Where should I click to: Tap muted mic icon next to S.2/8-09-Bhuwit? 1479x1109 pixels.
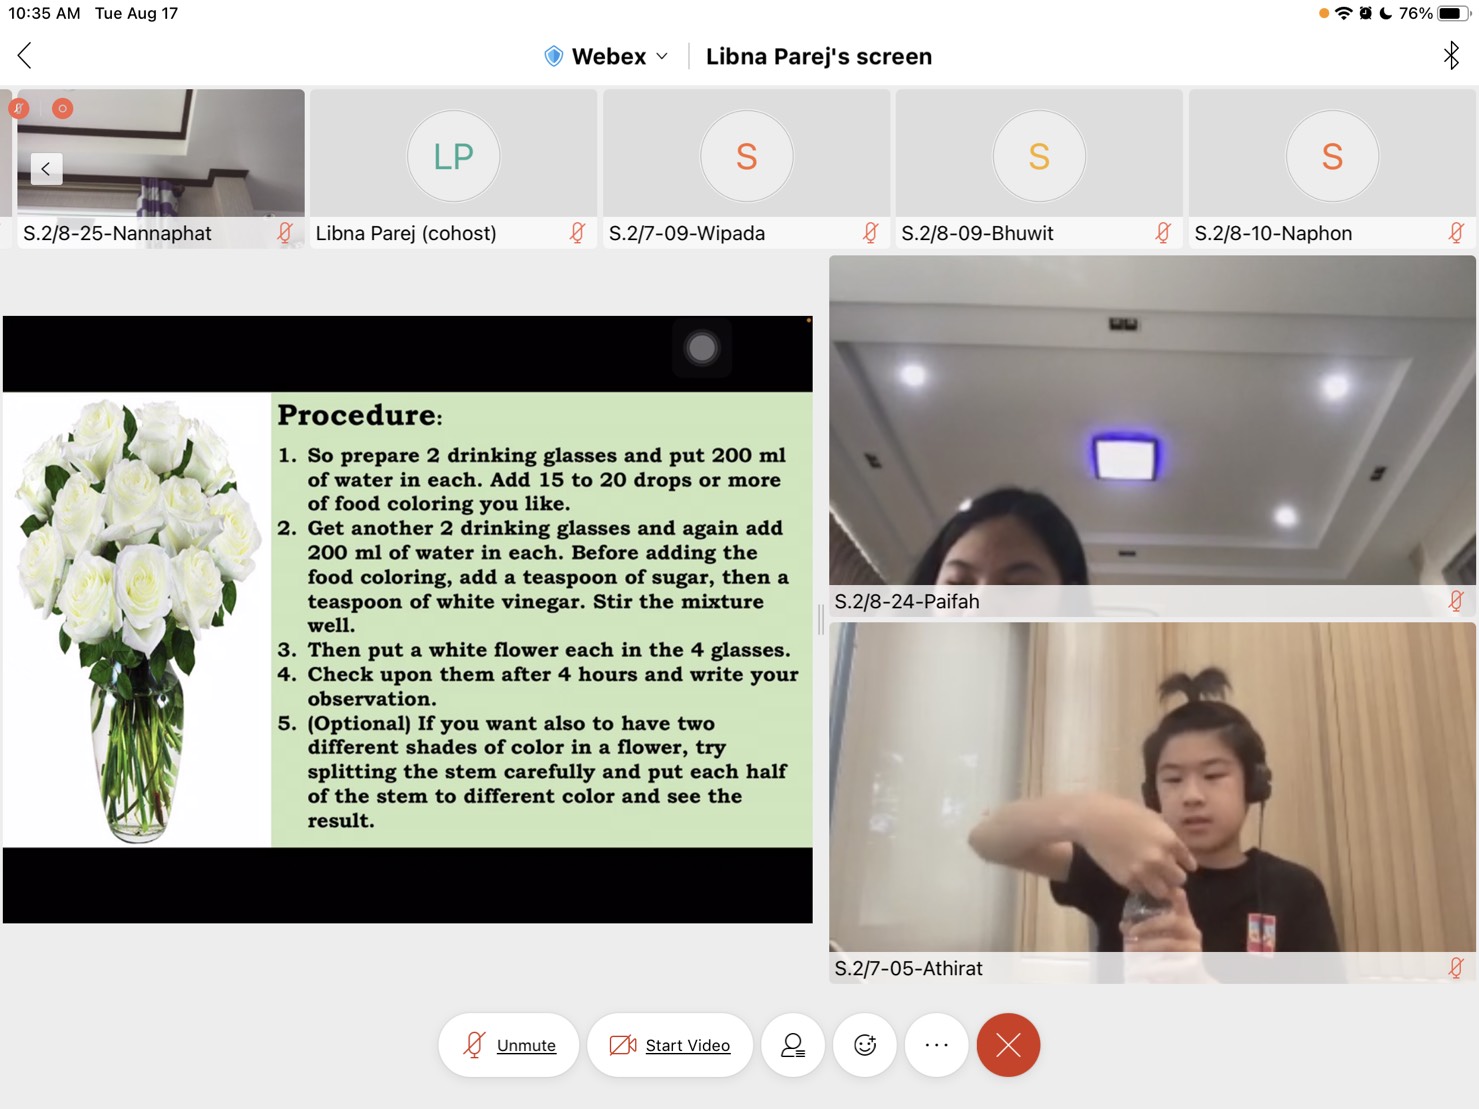click(1163, 233)
